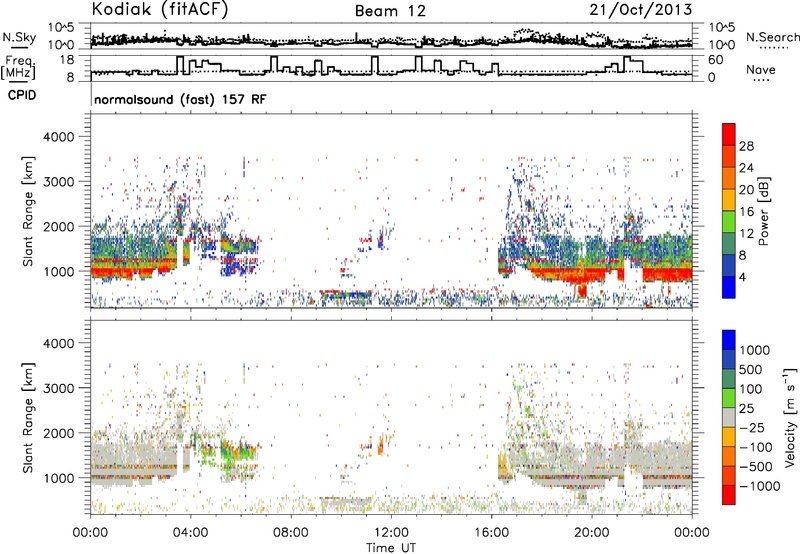Viewport: 800px width, 554px height.
Task: Click the red top segment of power colorbar
Action: [729, 134]
